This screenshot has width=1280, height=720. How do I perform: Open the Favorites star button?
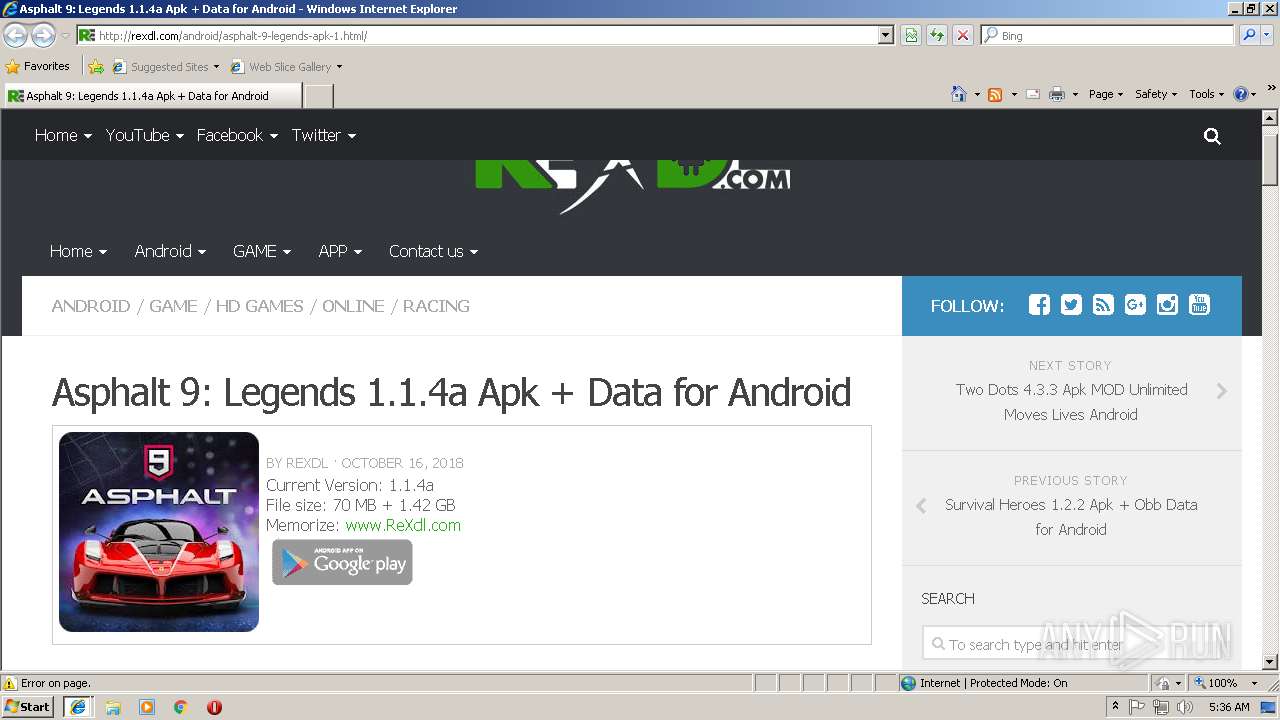pyautogui.click(x=38, y=67)
